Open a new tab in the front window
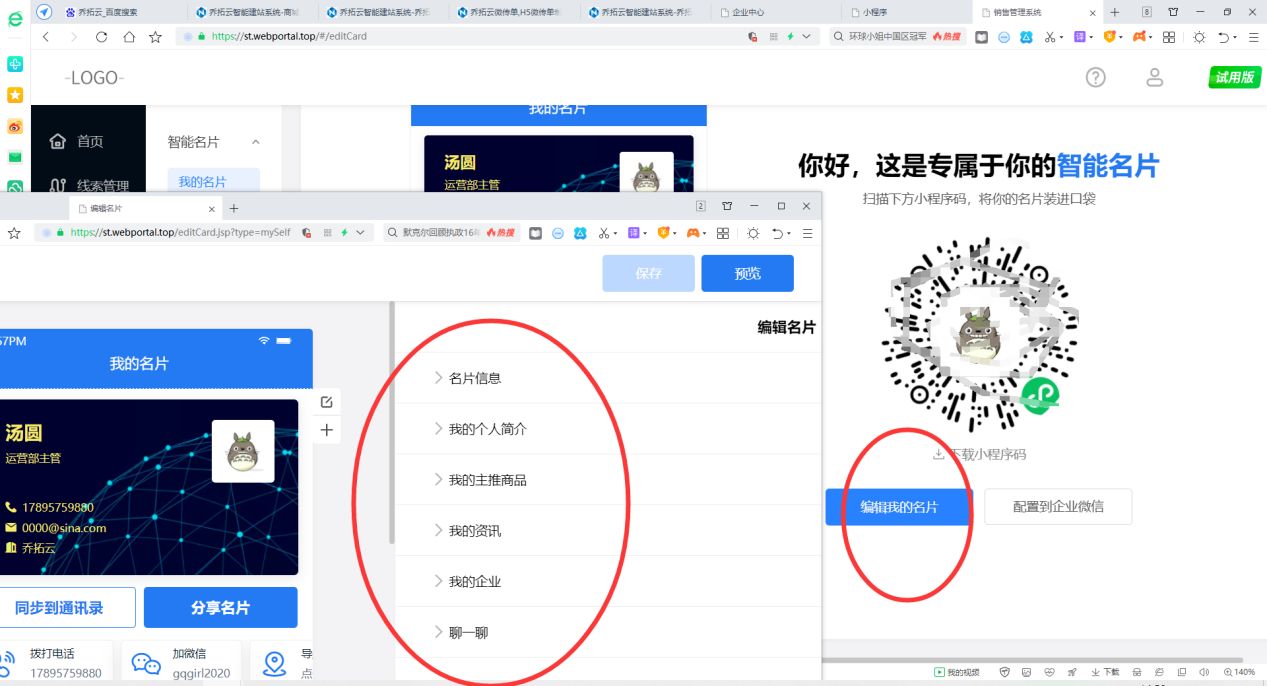The image size is (1267, 686). (x=234, y=208)
